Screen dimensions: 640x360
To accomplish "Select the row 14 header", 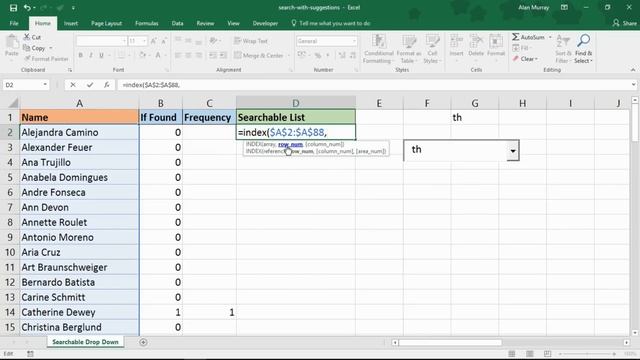I will 10,312.
